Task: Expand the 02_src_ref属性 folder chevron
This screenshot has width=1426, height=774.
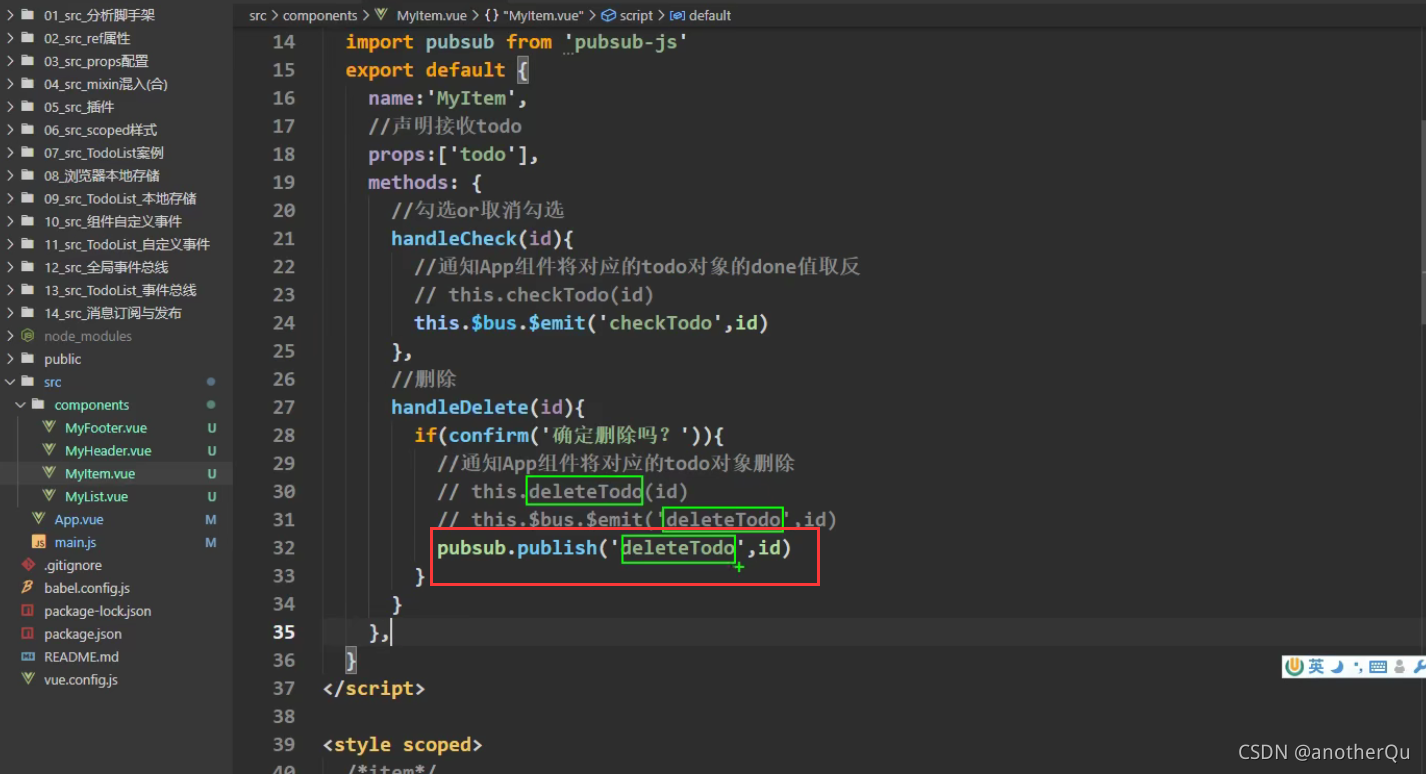Action: (x=10, y=38)
